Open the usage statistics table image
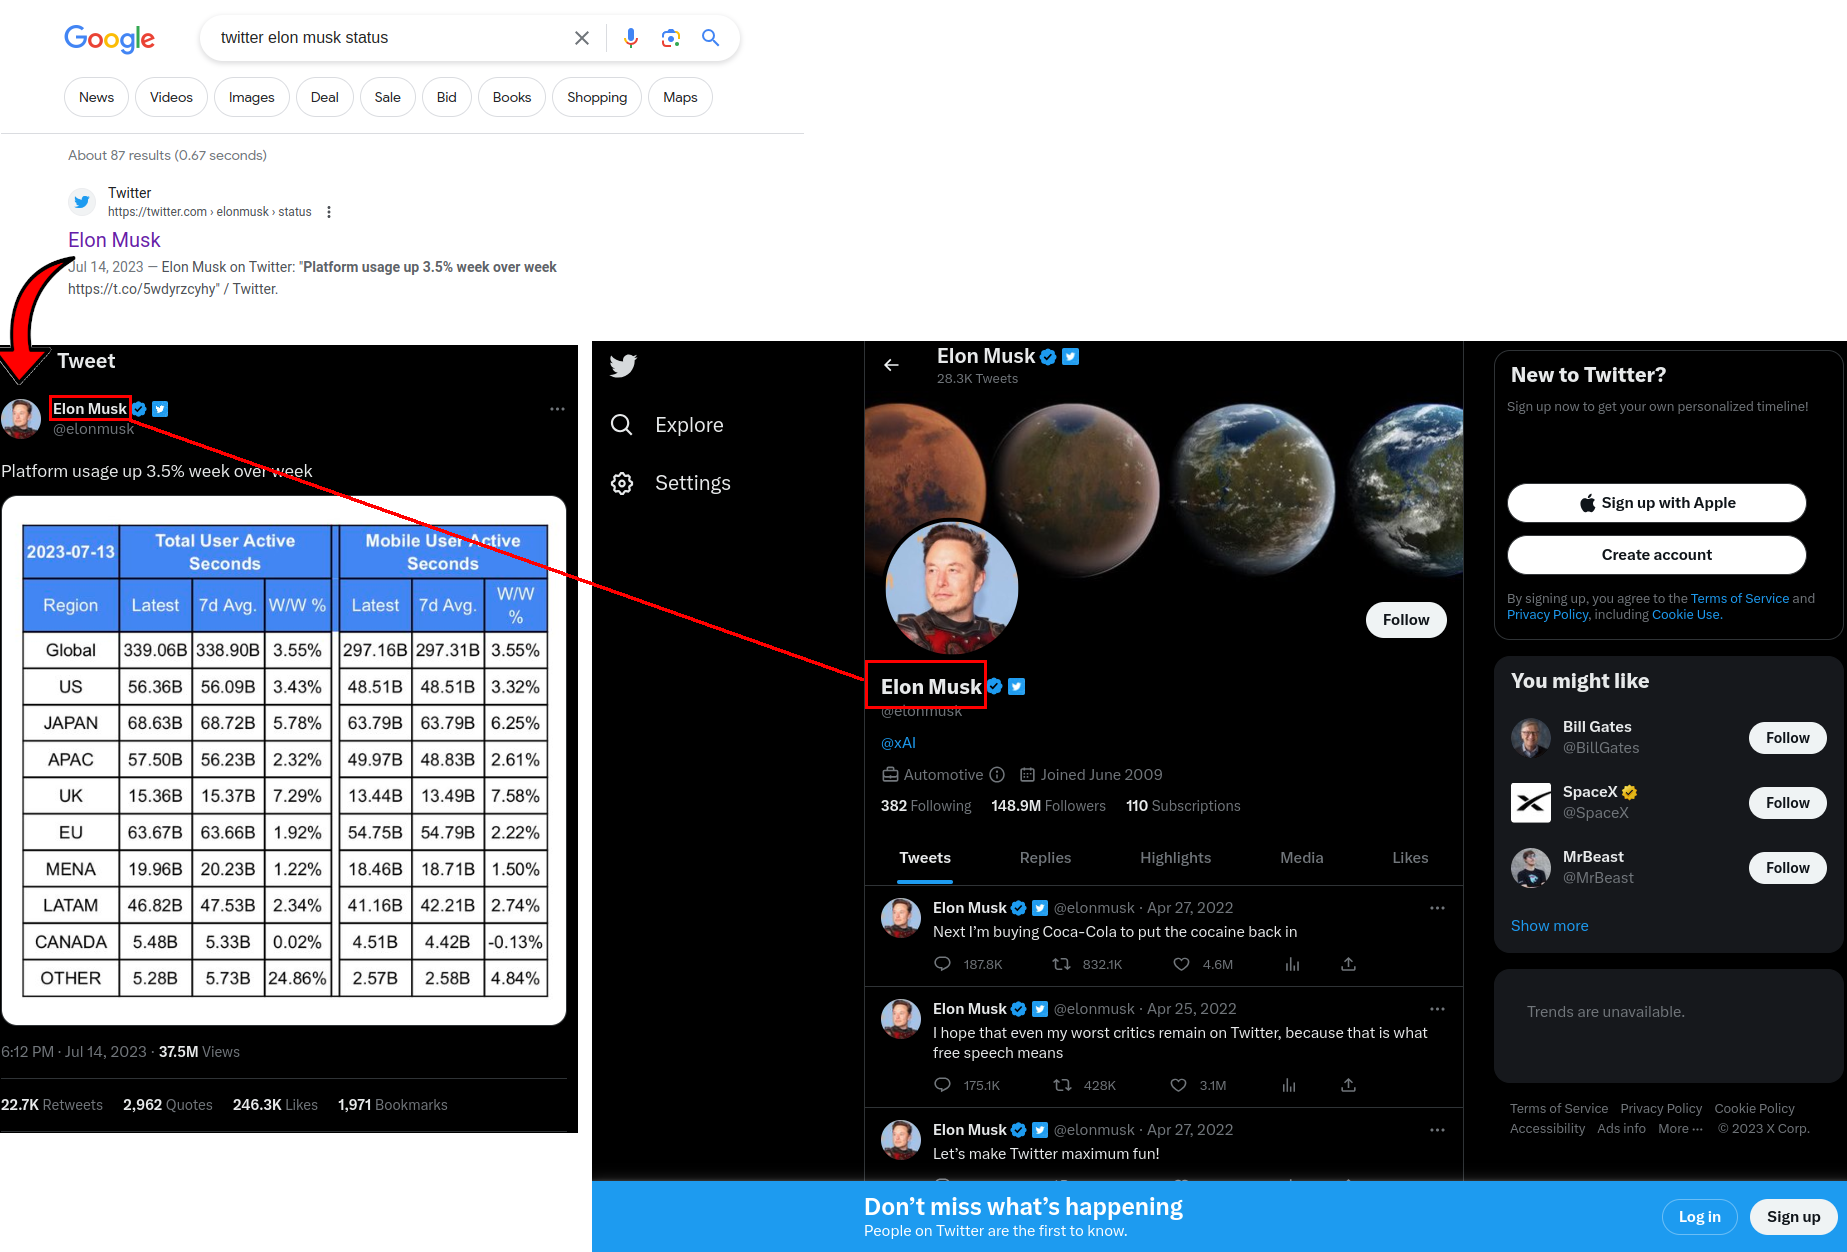1847x1252 pixels. coord(284,761)
